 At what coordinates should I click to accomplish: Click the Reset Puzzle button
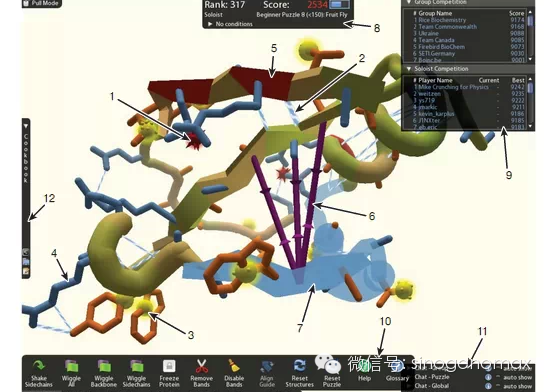332,374
